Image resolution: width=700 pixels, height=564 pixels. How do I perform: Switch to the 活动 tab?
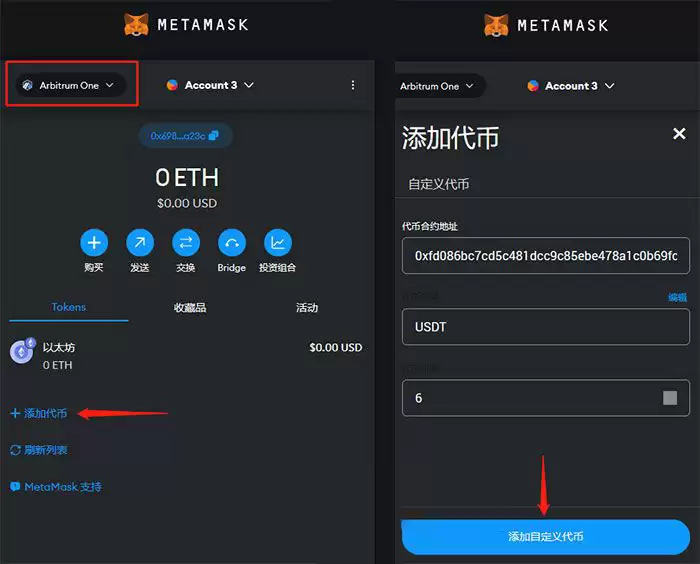click(x=307, y=307)
